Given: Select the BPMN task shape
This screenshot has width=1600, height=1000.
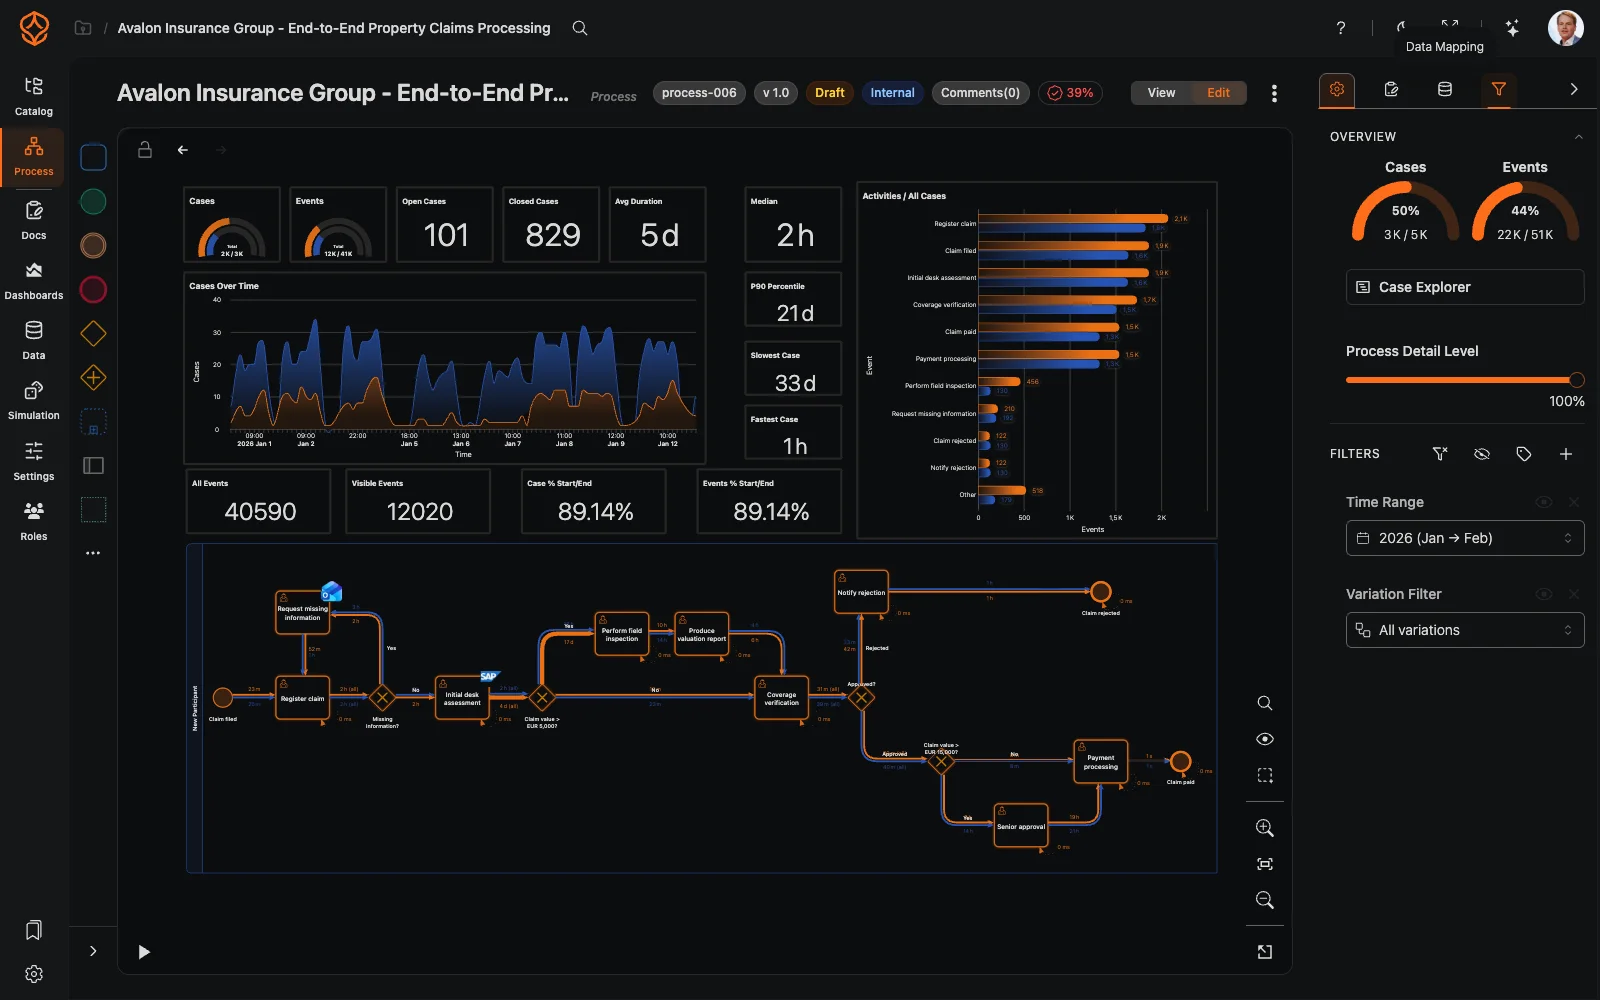Looking at the screenshot, I should point(93,157).
